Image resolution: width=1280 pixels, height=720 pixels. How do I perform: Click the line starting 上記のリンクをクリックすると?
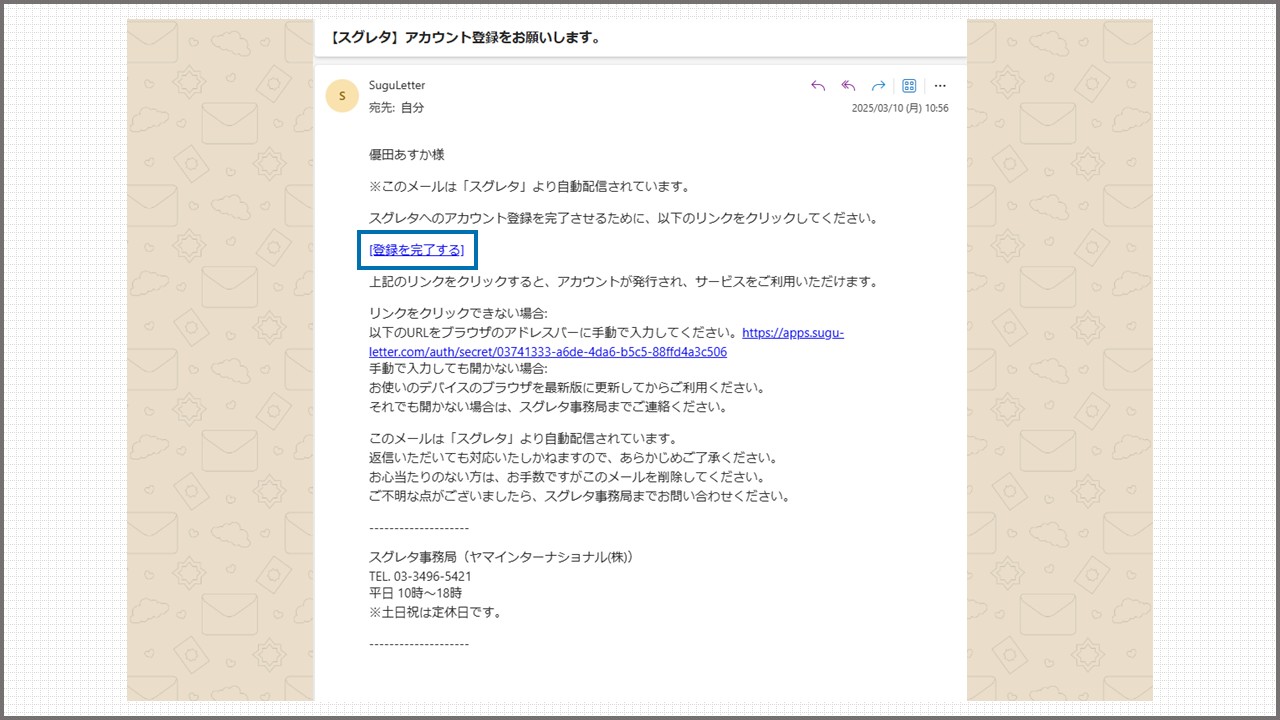623,282
